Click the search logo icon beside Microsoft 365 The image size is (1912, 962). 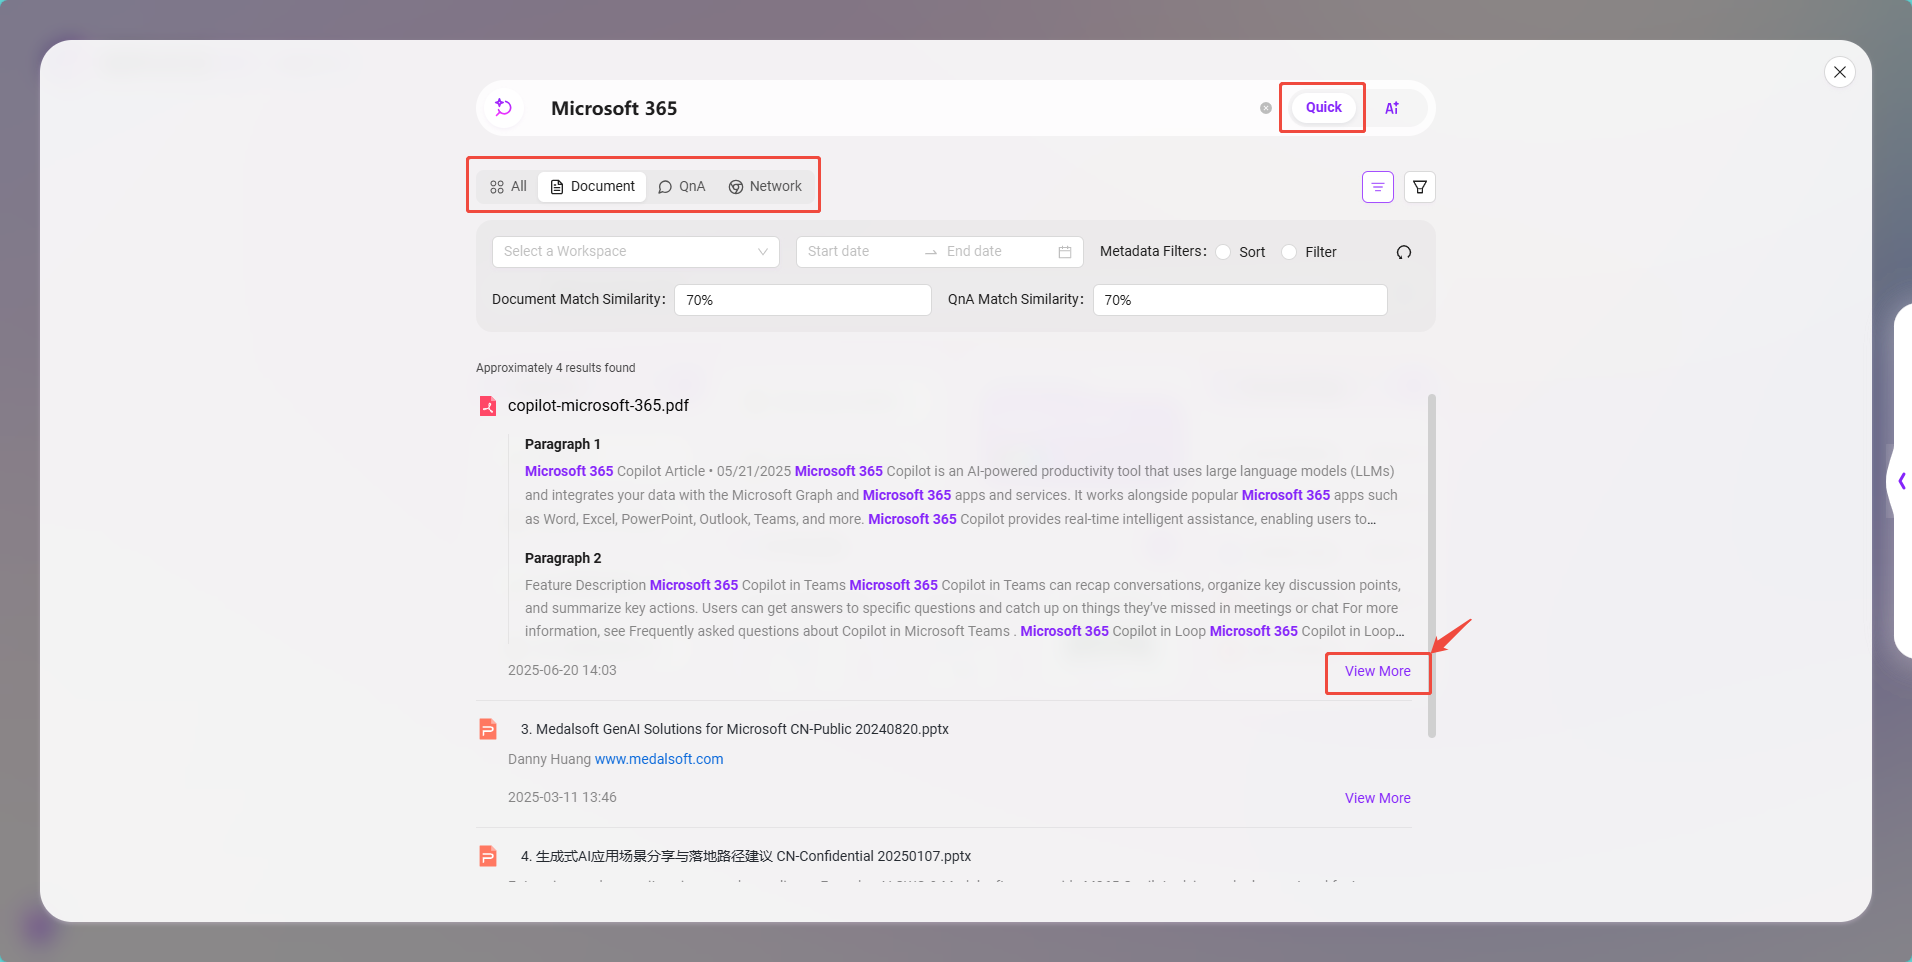pos(504,108)
